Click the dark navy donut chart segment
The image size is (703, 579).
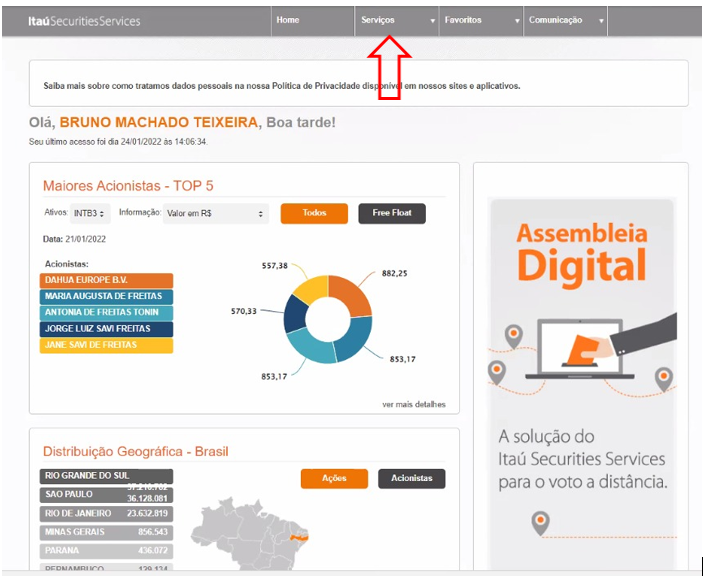pos(295,314)
